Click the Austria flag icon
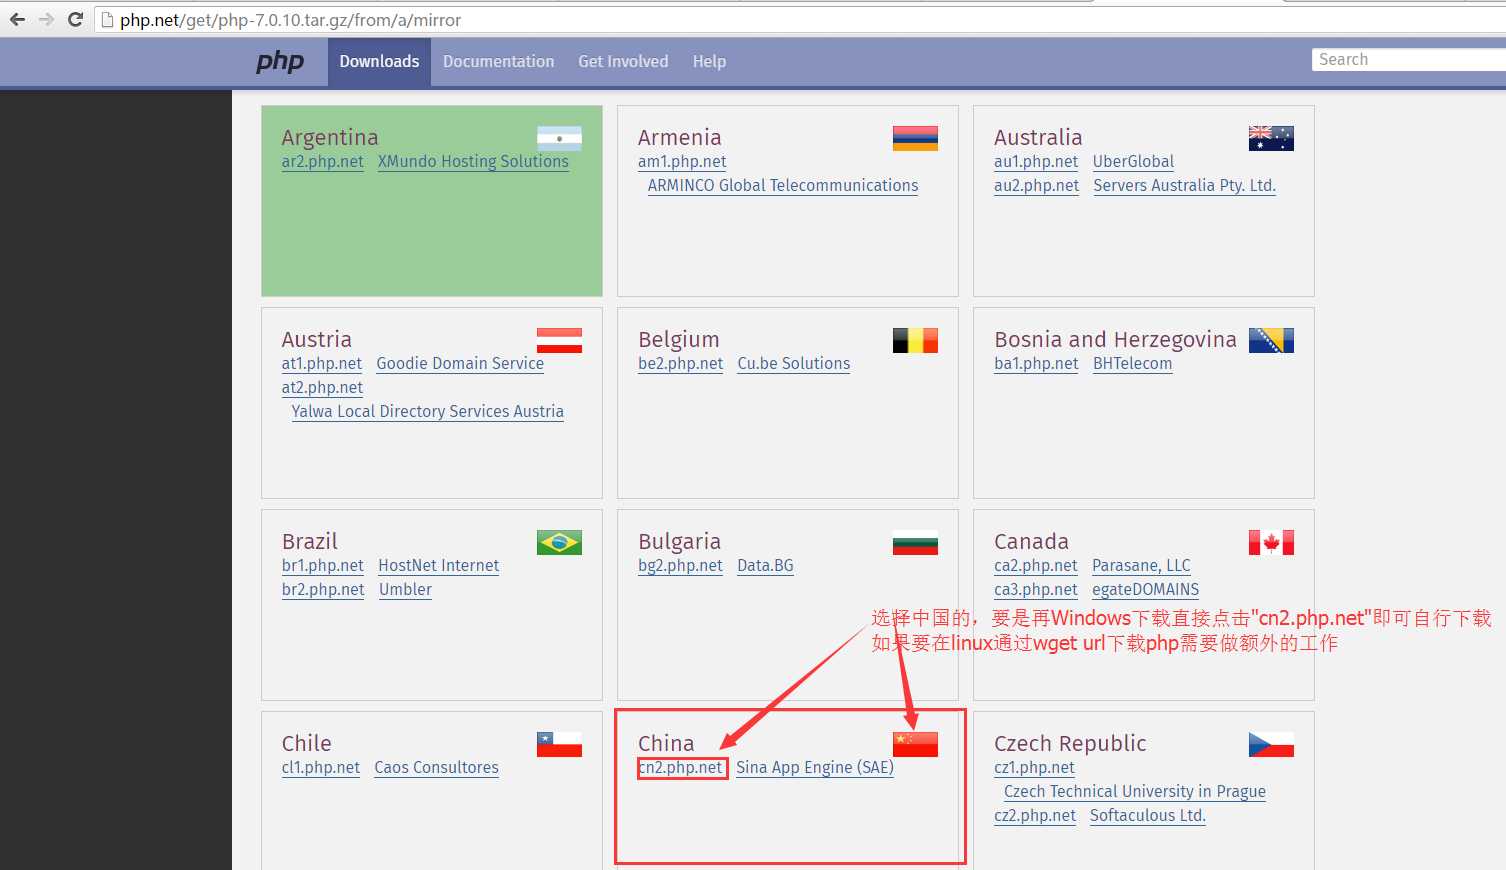The width and height of the screenshot is (1506, 870). (559, 340)
